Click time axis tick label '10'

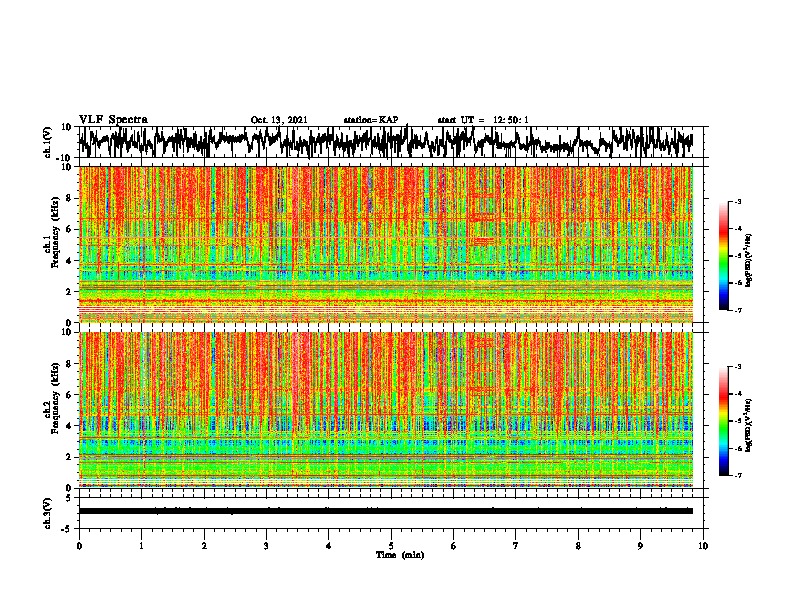[x=703, y=546]
